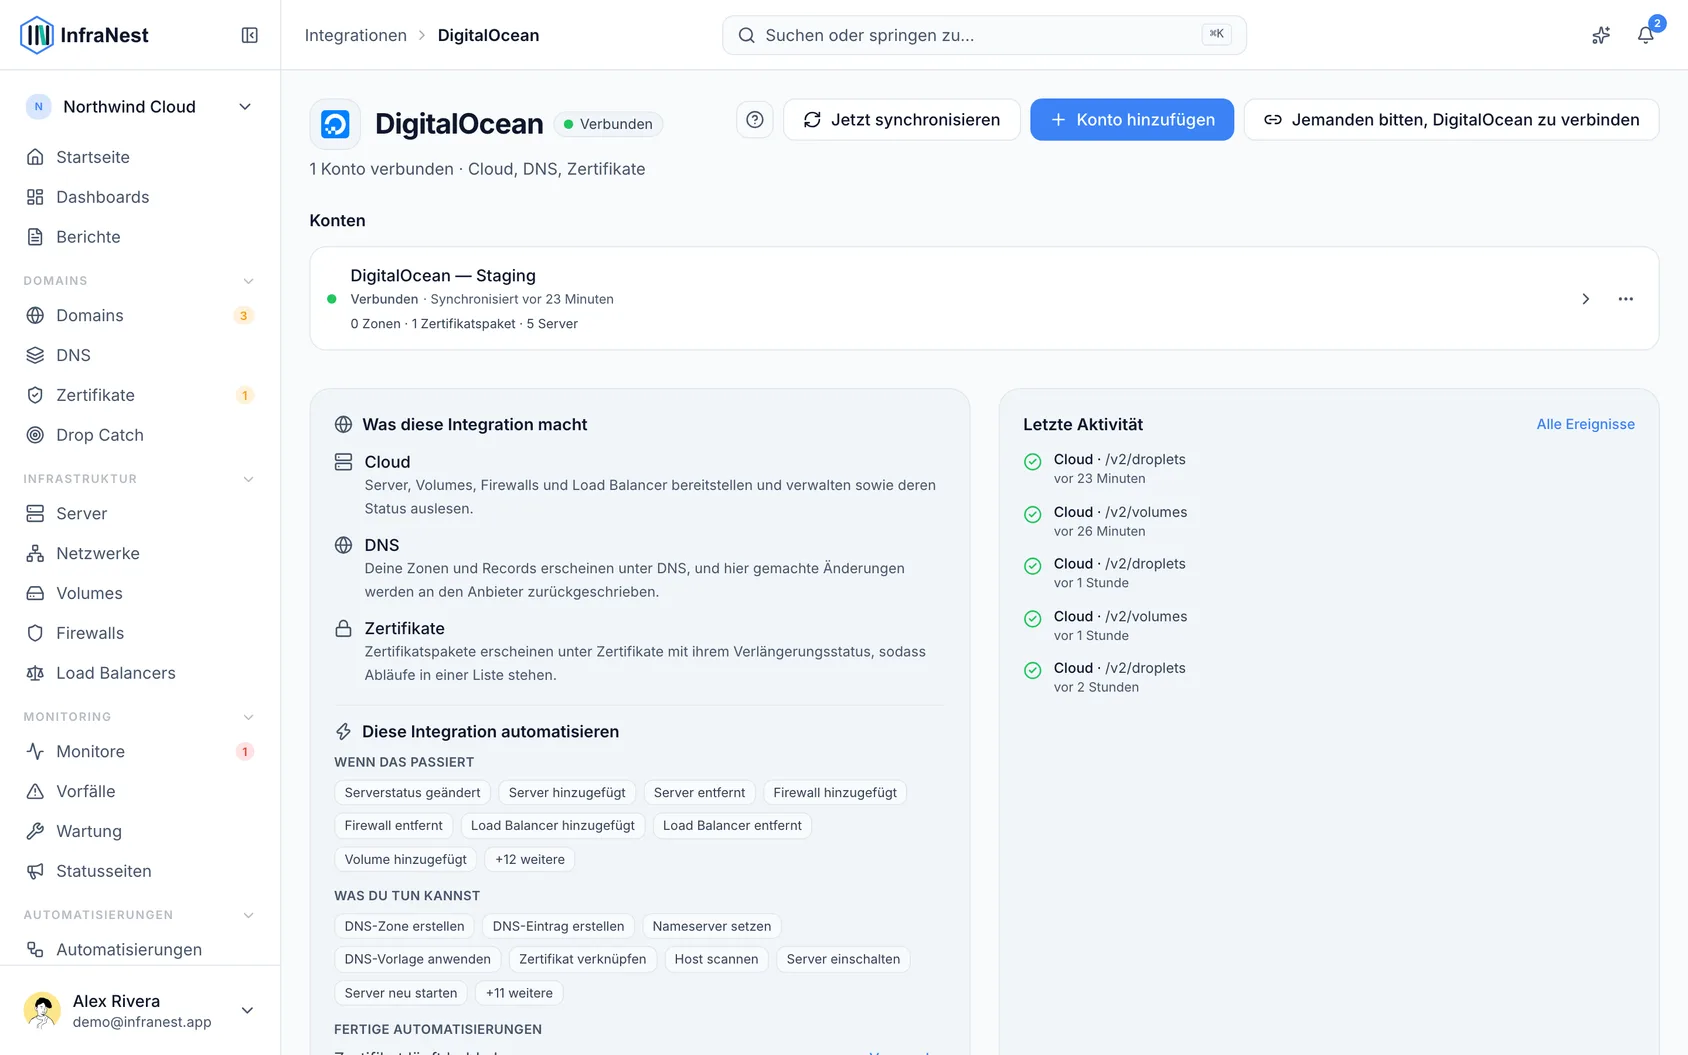Collapse the AUTOMATISIERUNGEN sidebar section
The image size is (1688, 1055).
[x=248, y=915]
